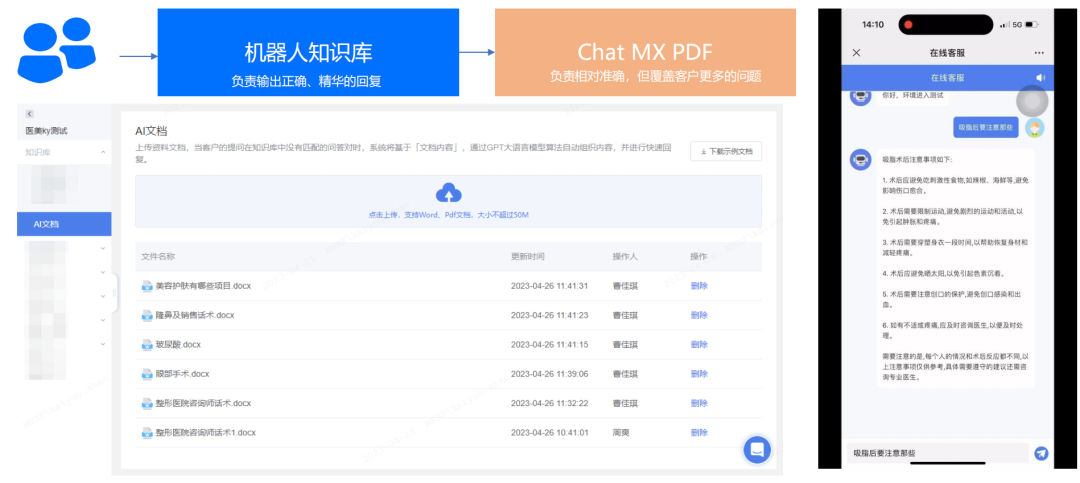The width and height of the screenshot is (1080, 483).
Task: Click the 更新时间 column header
Action: coord(528,256)
